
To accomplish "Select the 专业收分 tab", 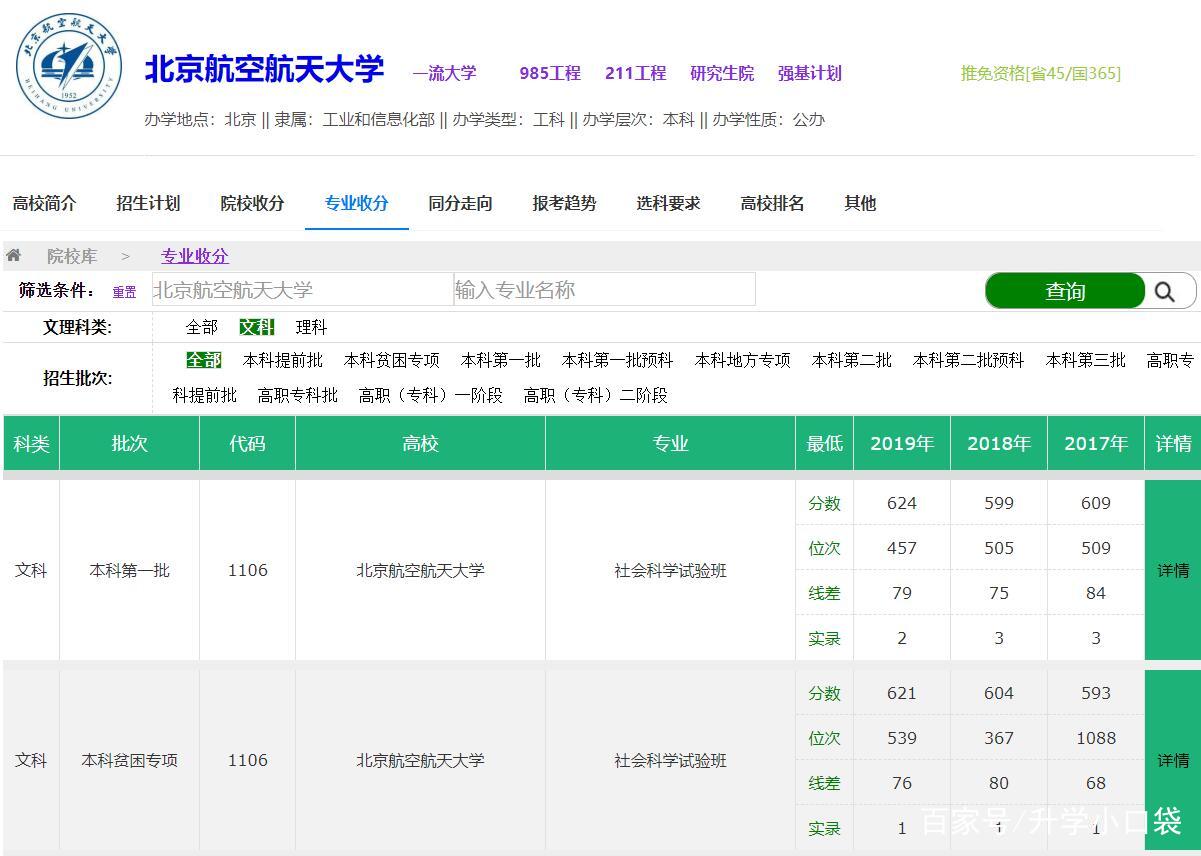I will [x=356, y=203].
